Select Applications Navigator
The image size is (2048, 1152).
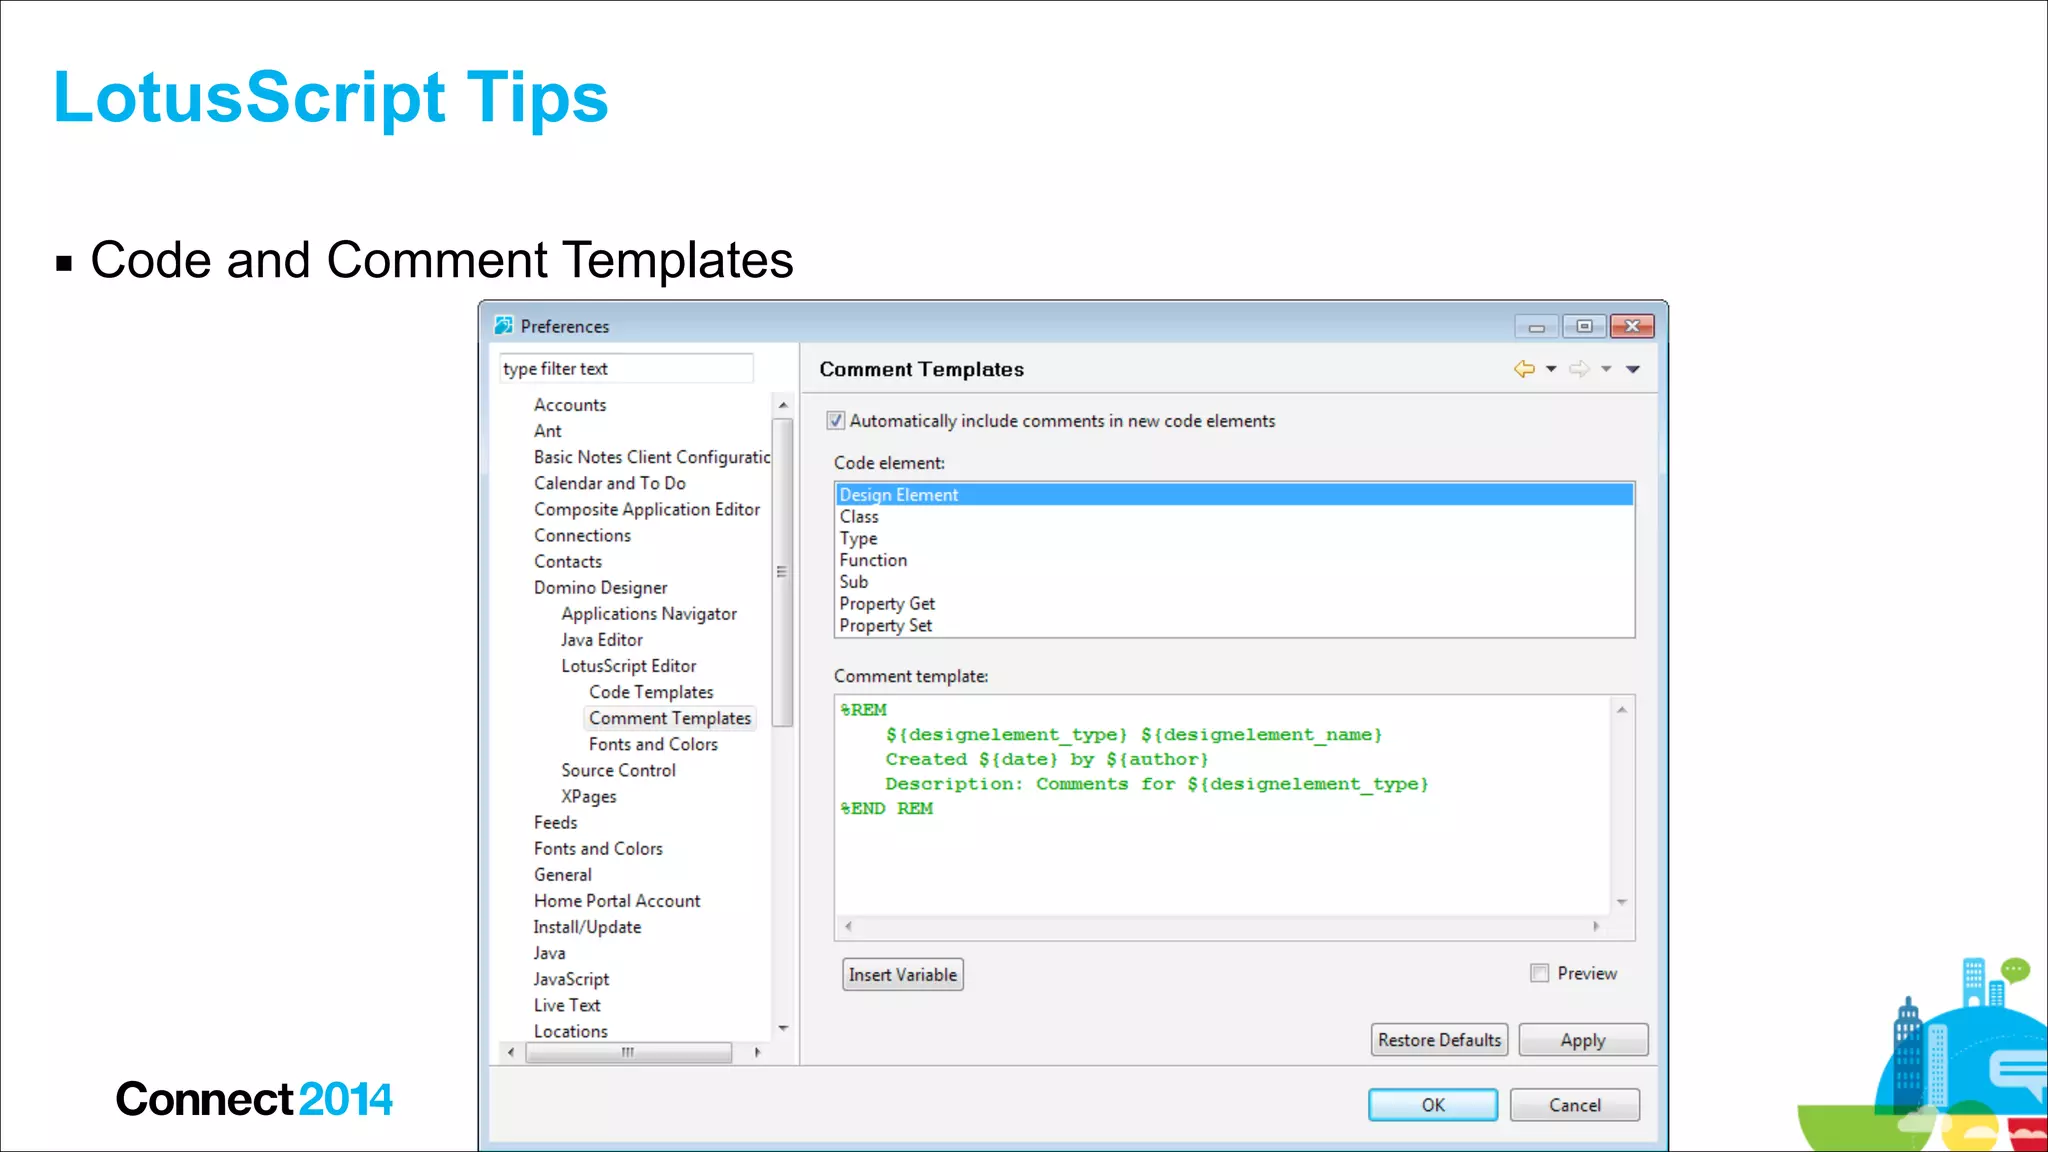tap(649, 614)
